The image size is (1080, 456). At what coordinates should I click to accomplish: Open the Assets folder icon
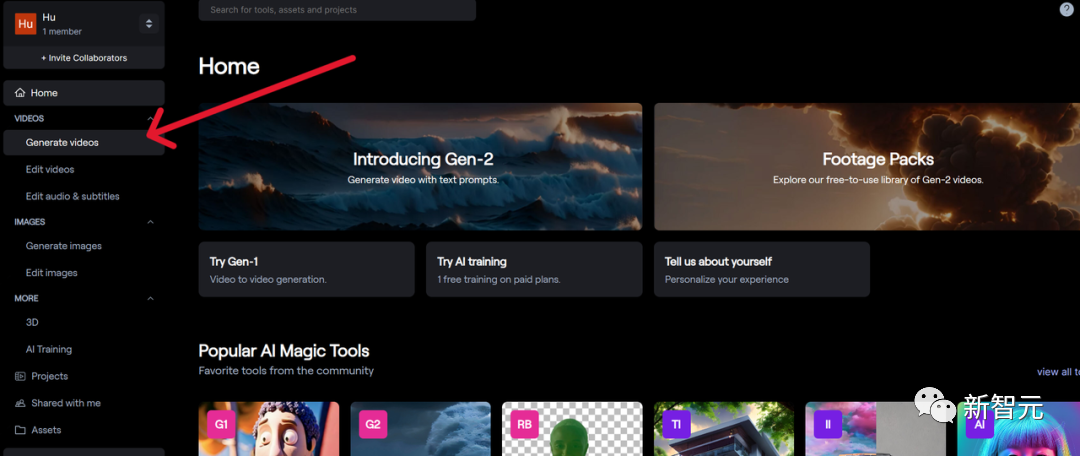(20, 430)
